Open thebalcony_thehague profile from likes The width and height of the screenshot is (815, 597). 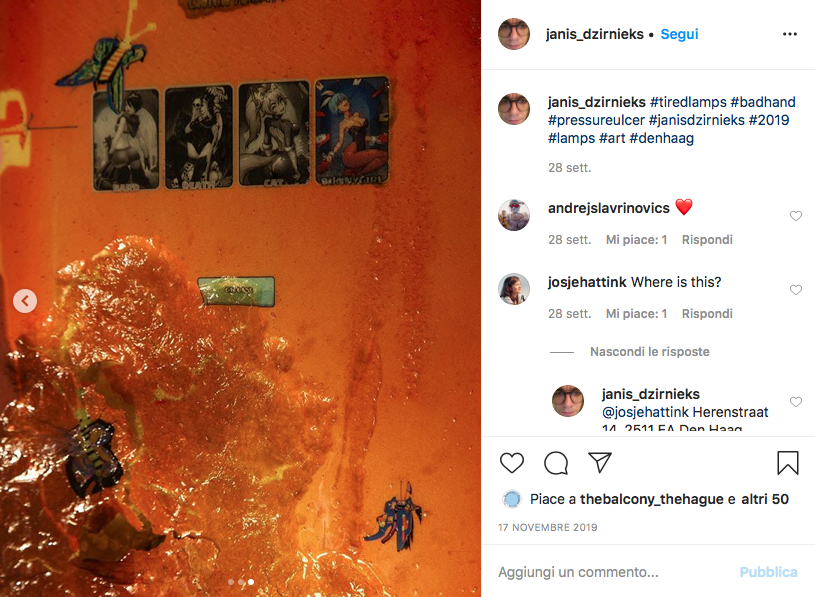[651, 499]
